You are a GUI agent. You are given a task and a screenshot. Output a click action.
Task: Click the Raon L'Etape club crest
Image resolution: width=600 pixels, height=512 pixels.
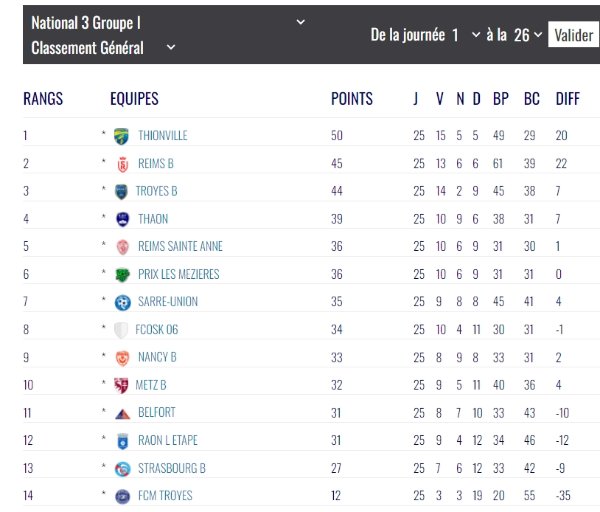(122, 440)
